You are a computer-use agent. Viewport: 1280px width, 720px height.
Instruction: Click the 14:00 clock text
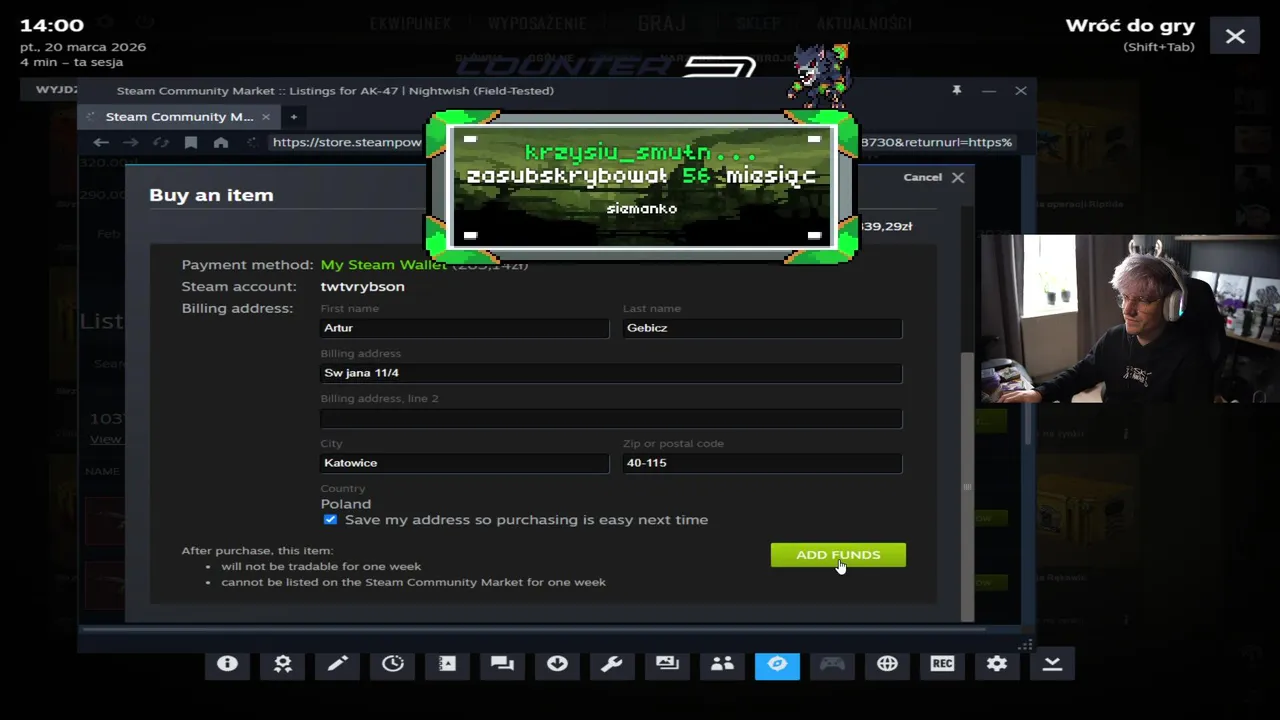tap(53, 24)
